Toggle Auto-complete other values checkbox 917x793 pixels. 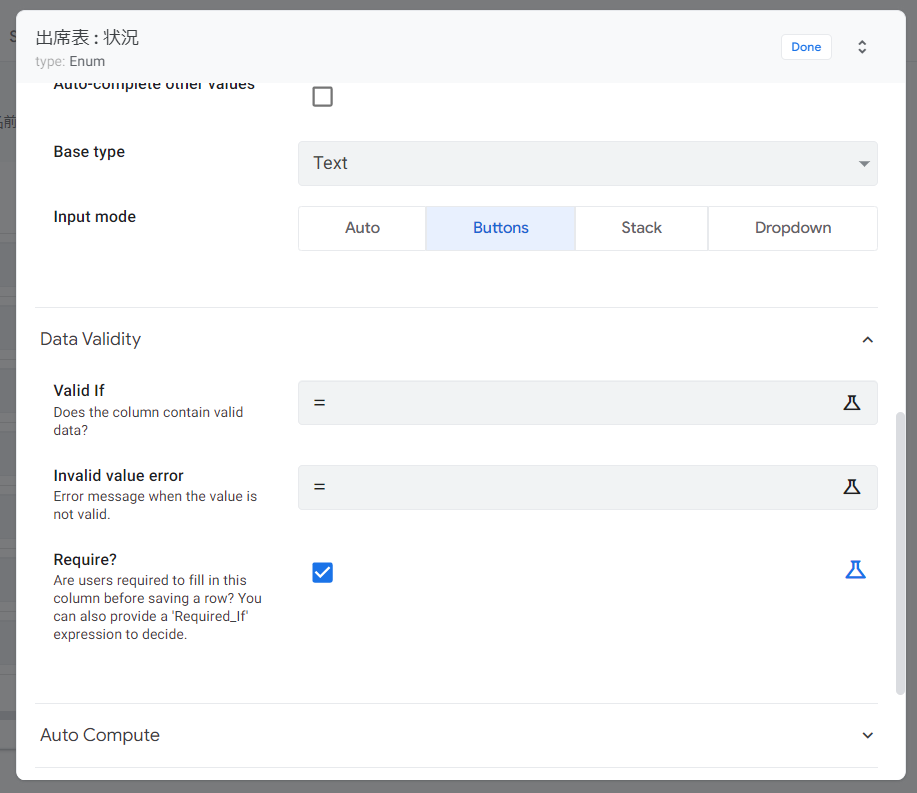[x=322, y=97]
